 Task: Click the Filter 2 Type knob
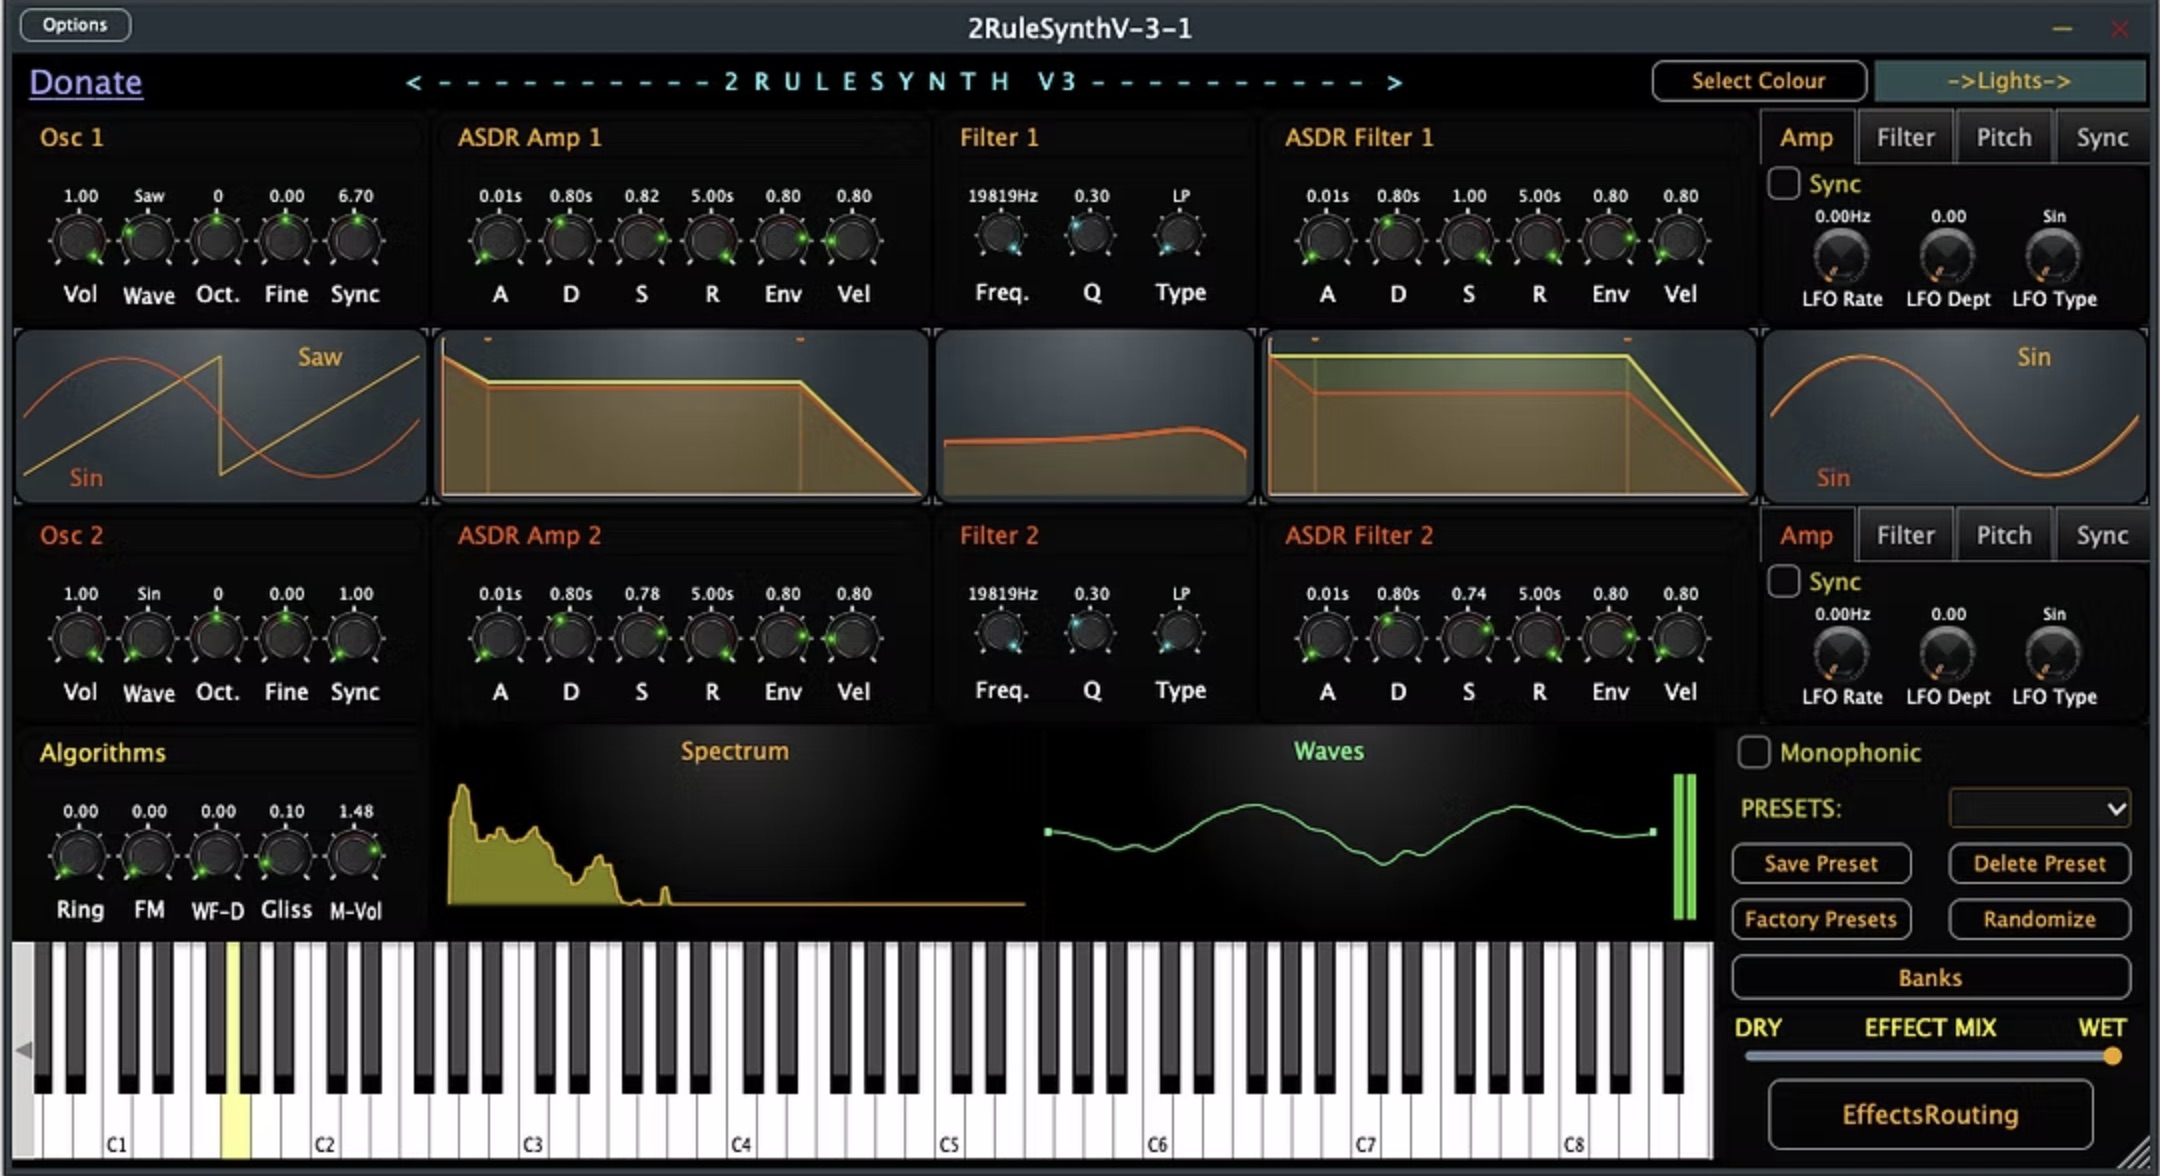click(1180, 633)
